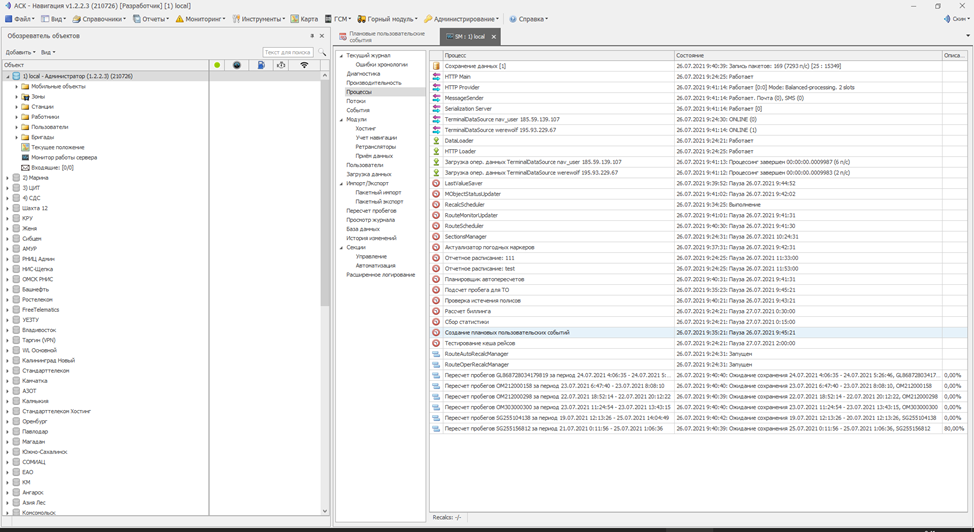This screenshot has width=974, height=532.
Task: Click the Сохранение данных process icon
Action: (437, 66)
